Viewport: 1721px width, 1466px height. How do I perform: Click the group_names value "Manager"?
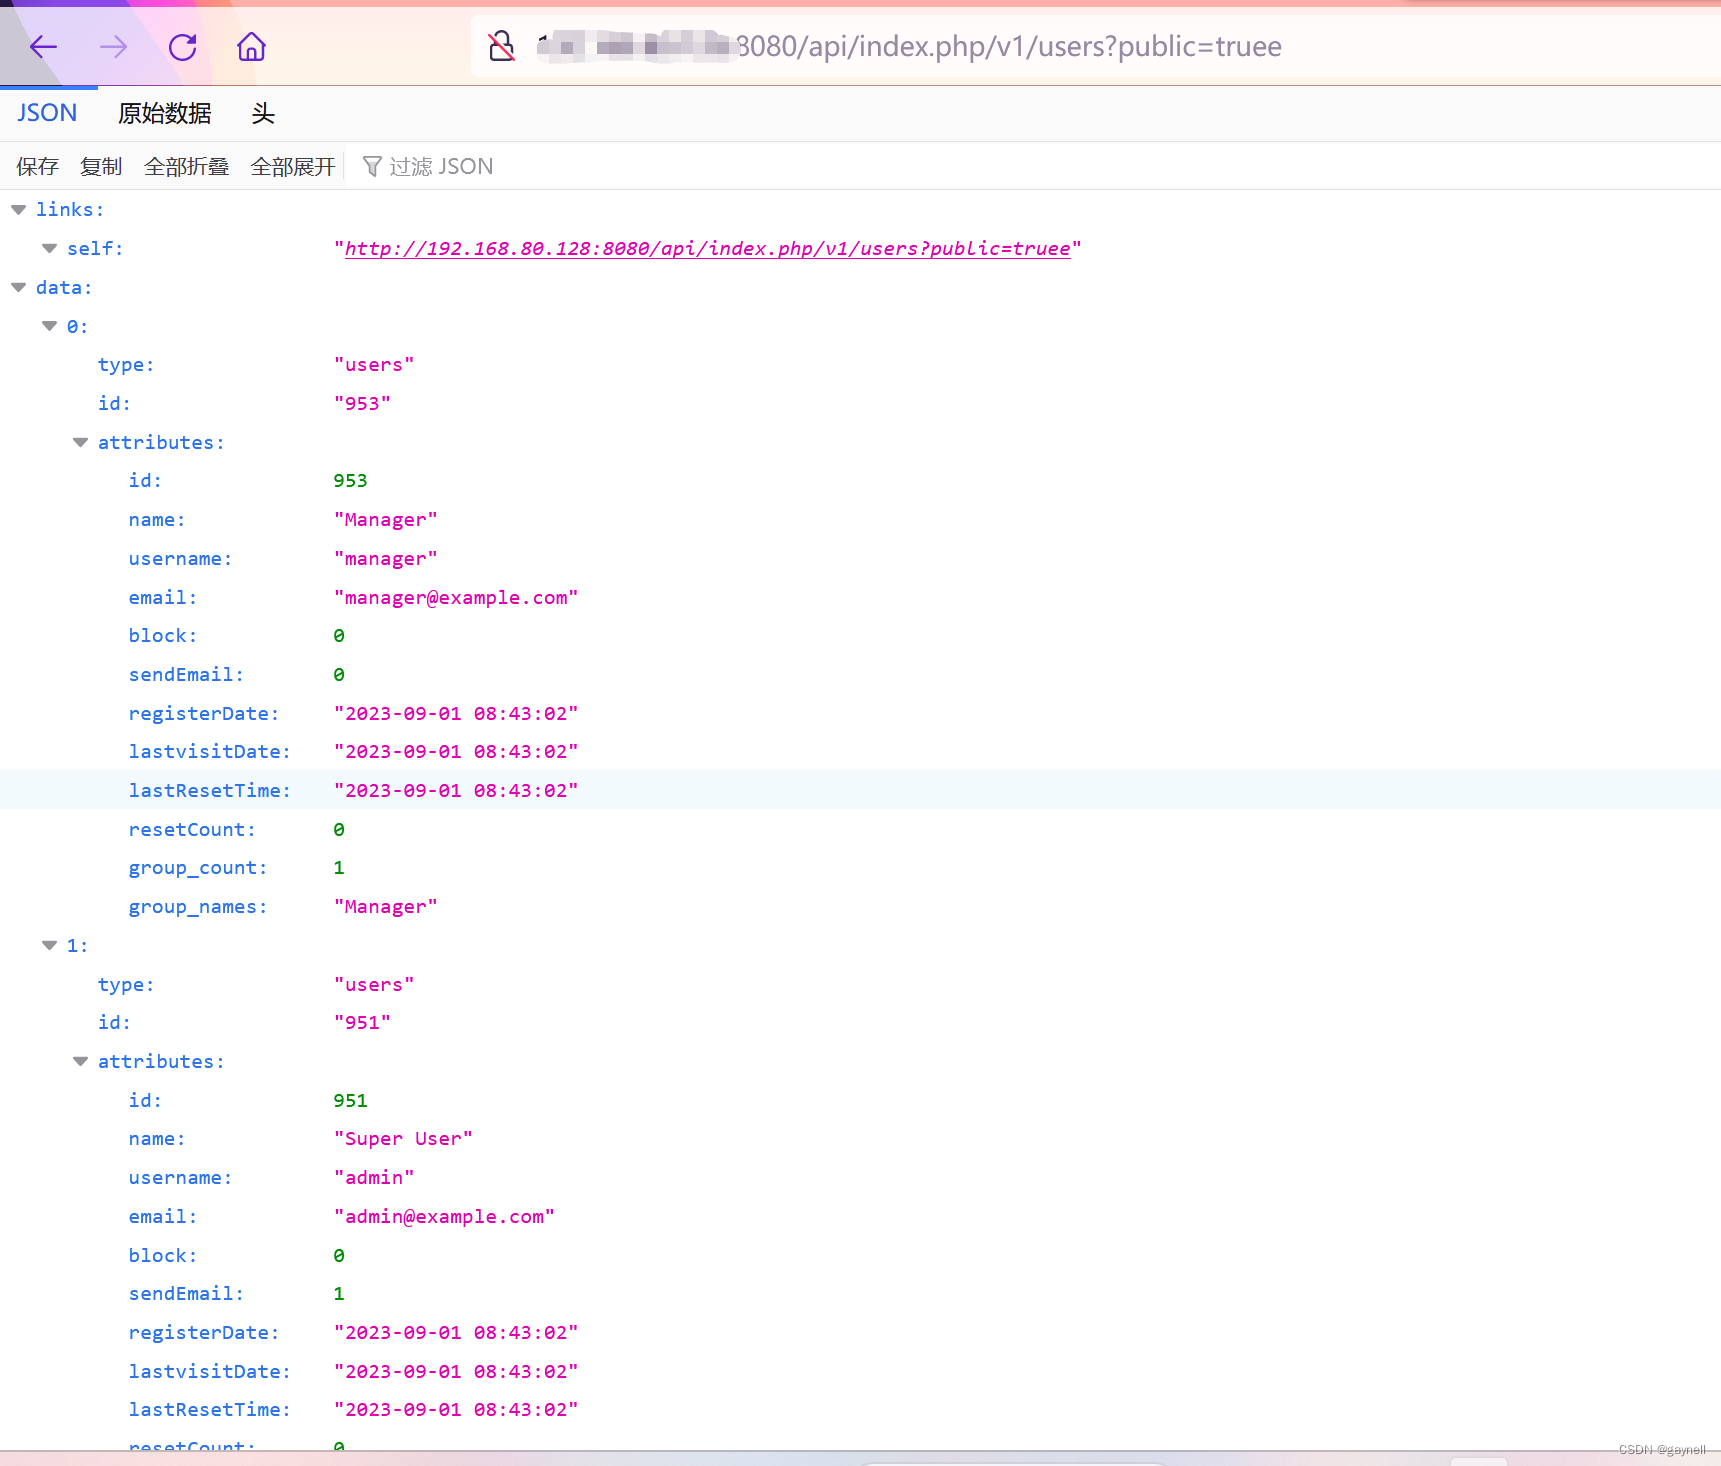pyautogui.click(x=385, y=907)
